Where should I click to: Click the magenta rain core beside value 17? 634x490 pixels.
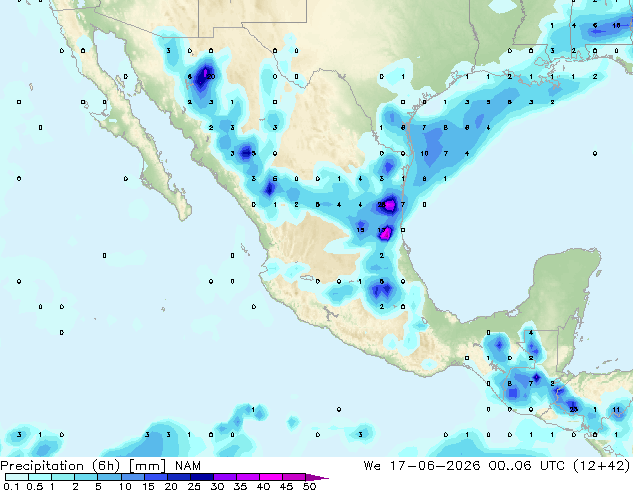coord(387,233)
